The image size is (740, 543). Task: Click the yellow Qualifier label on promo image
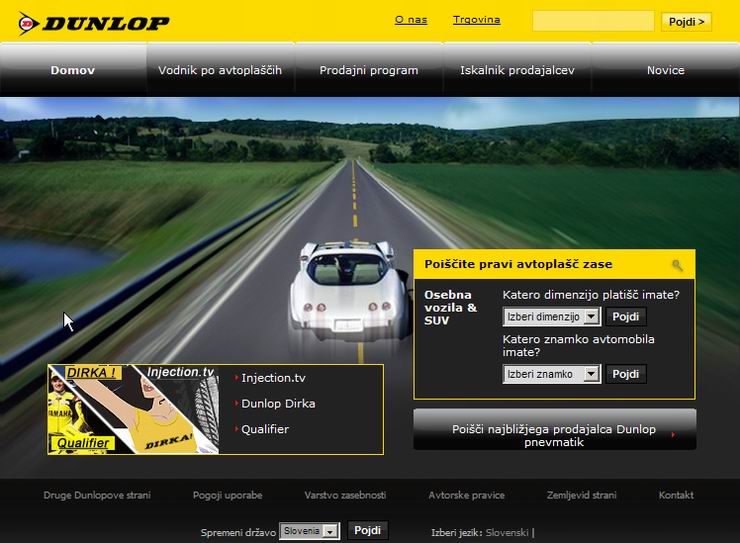coord(83,443)
